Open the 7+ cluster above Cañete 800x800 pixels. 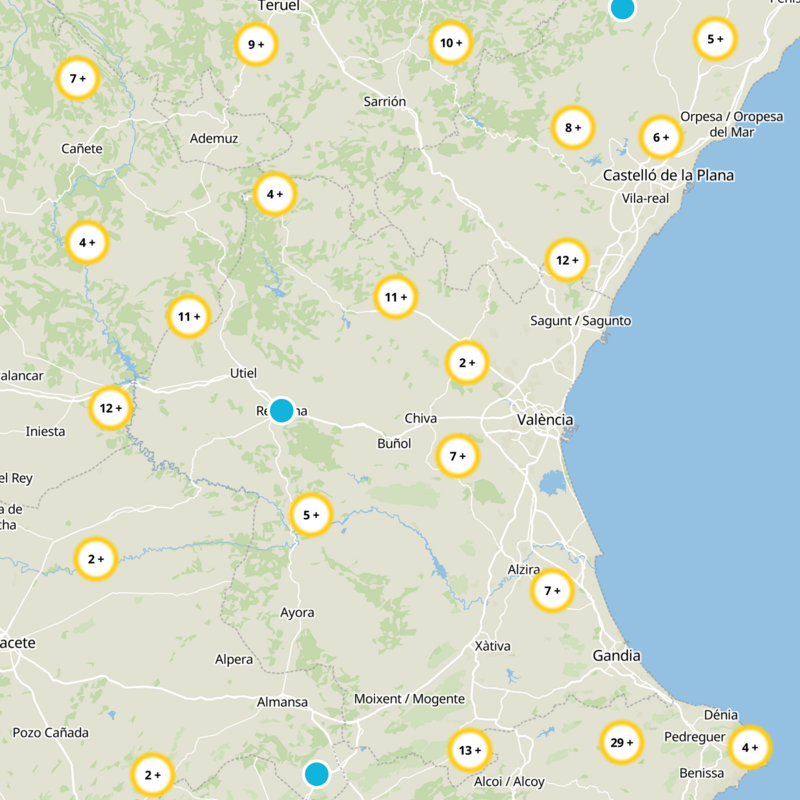click(78, 79)
